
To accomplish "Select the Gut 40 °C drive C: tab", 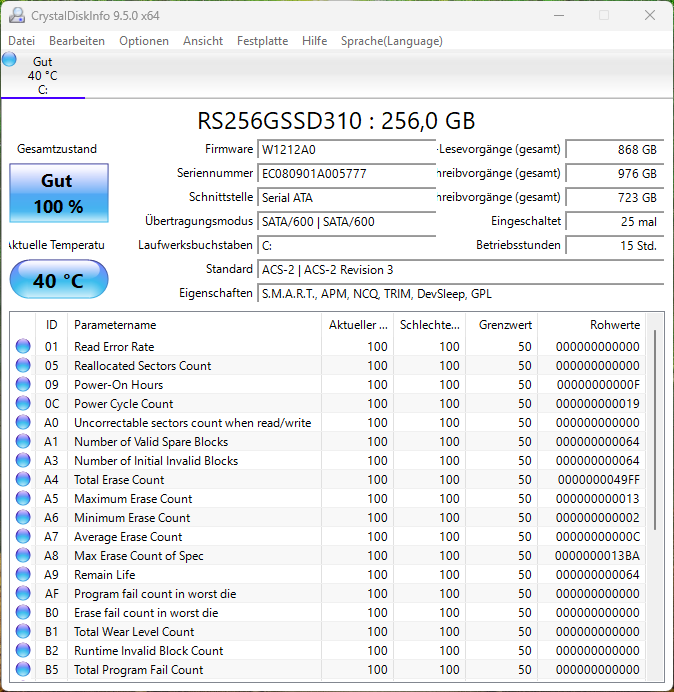I will tap(42, 76).
